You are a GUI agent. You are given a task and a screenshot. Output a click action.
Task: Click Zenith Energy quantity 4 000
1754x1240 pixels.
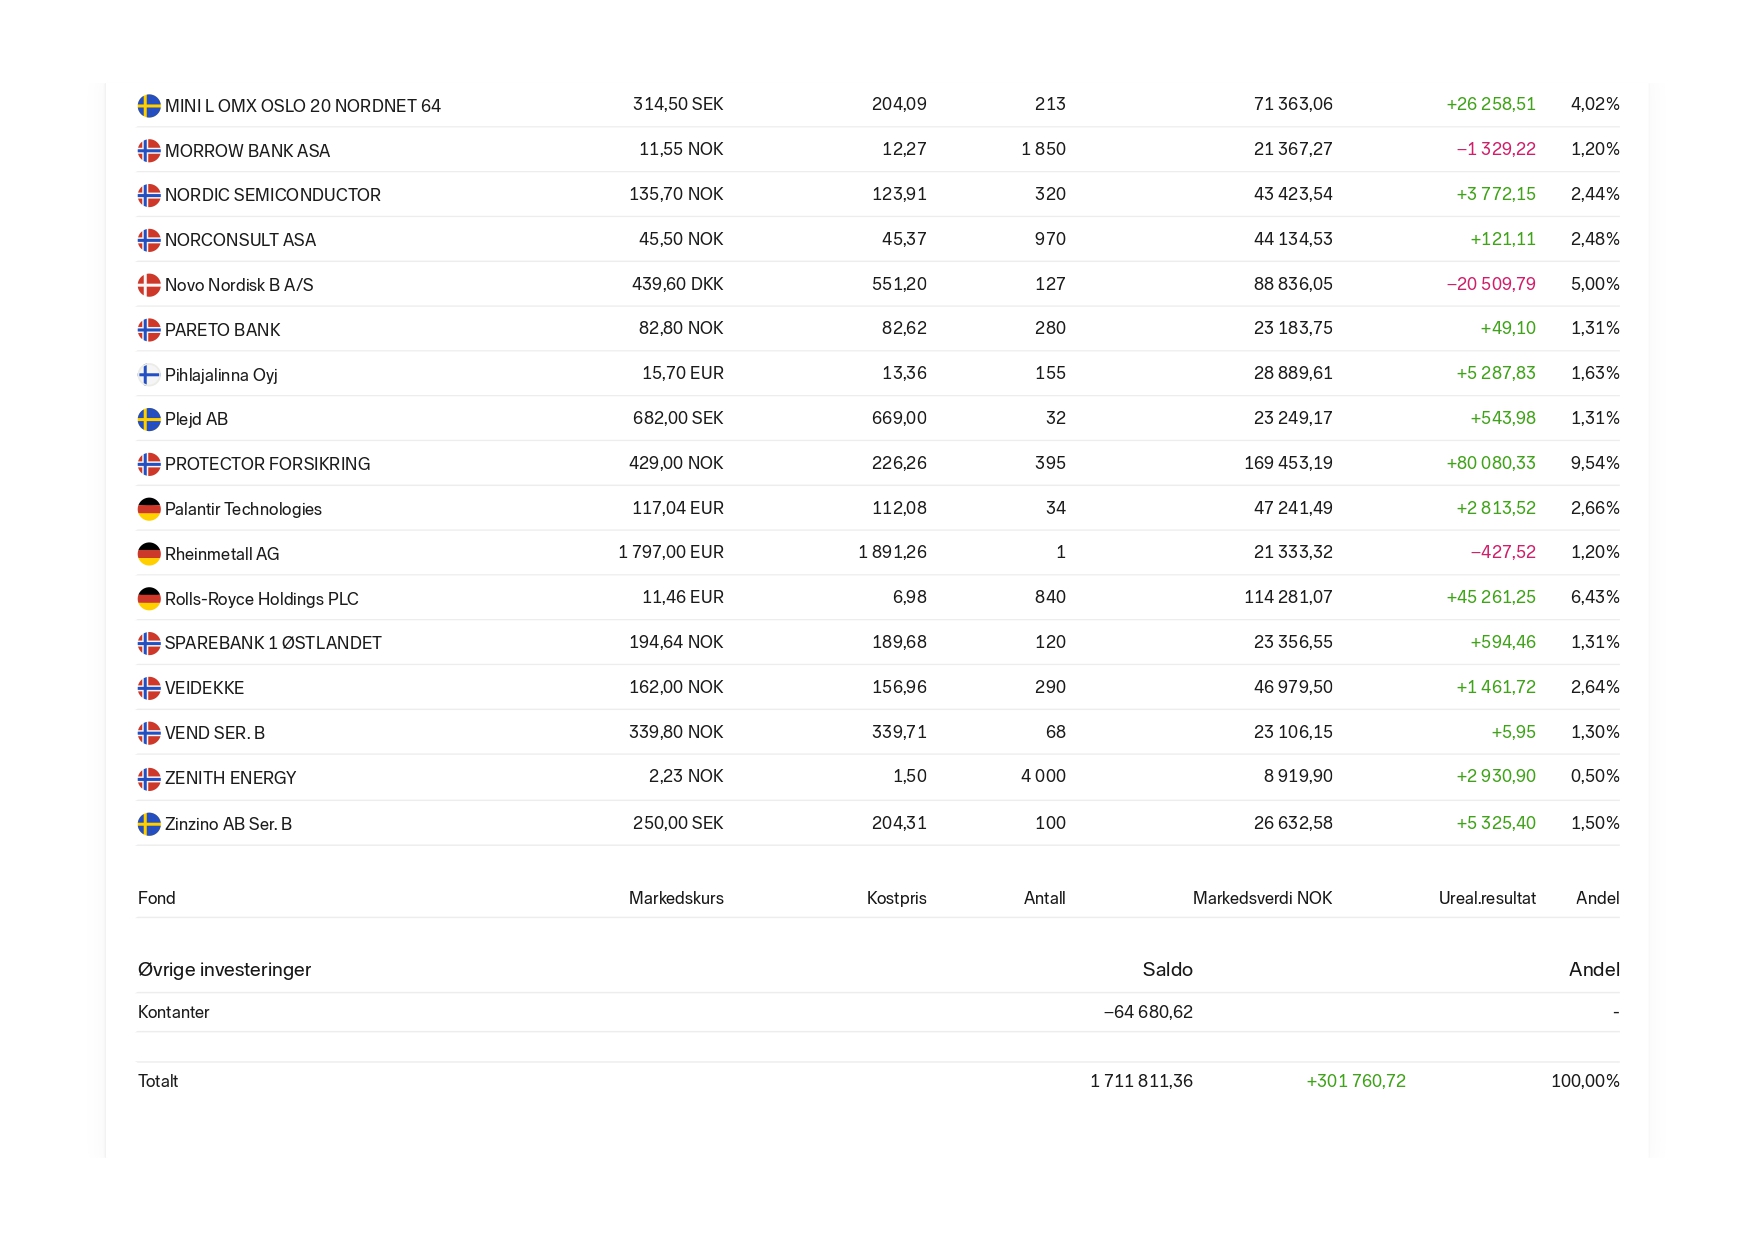click(x=1043, y=776)
